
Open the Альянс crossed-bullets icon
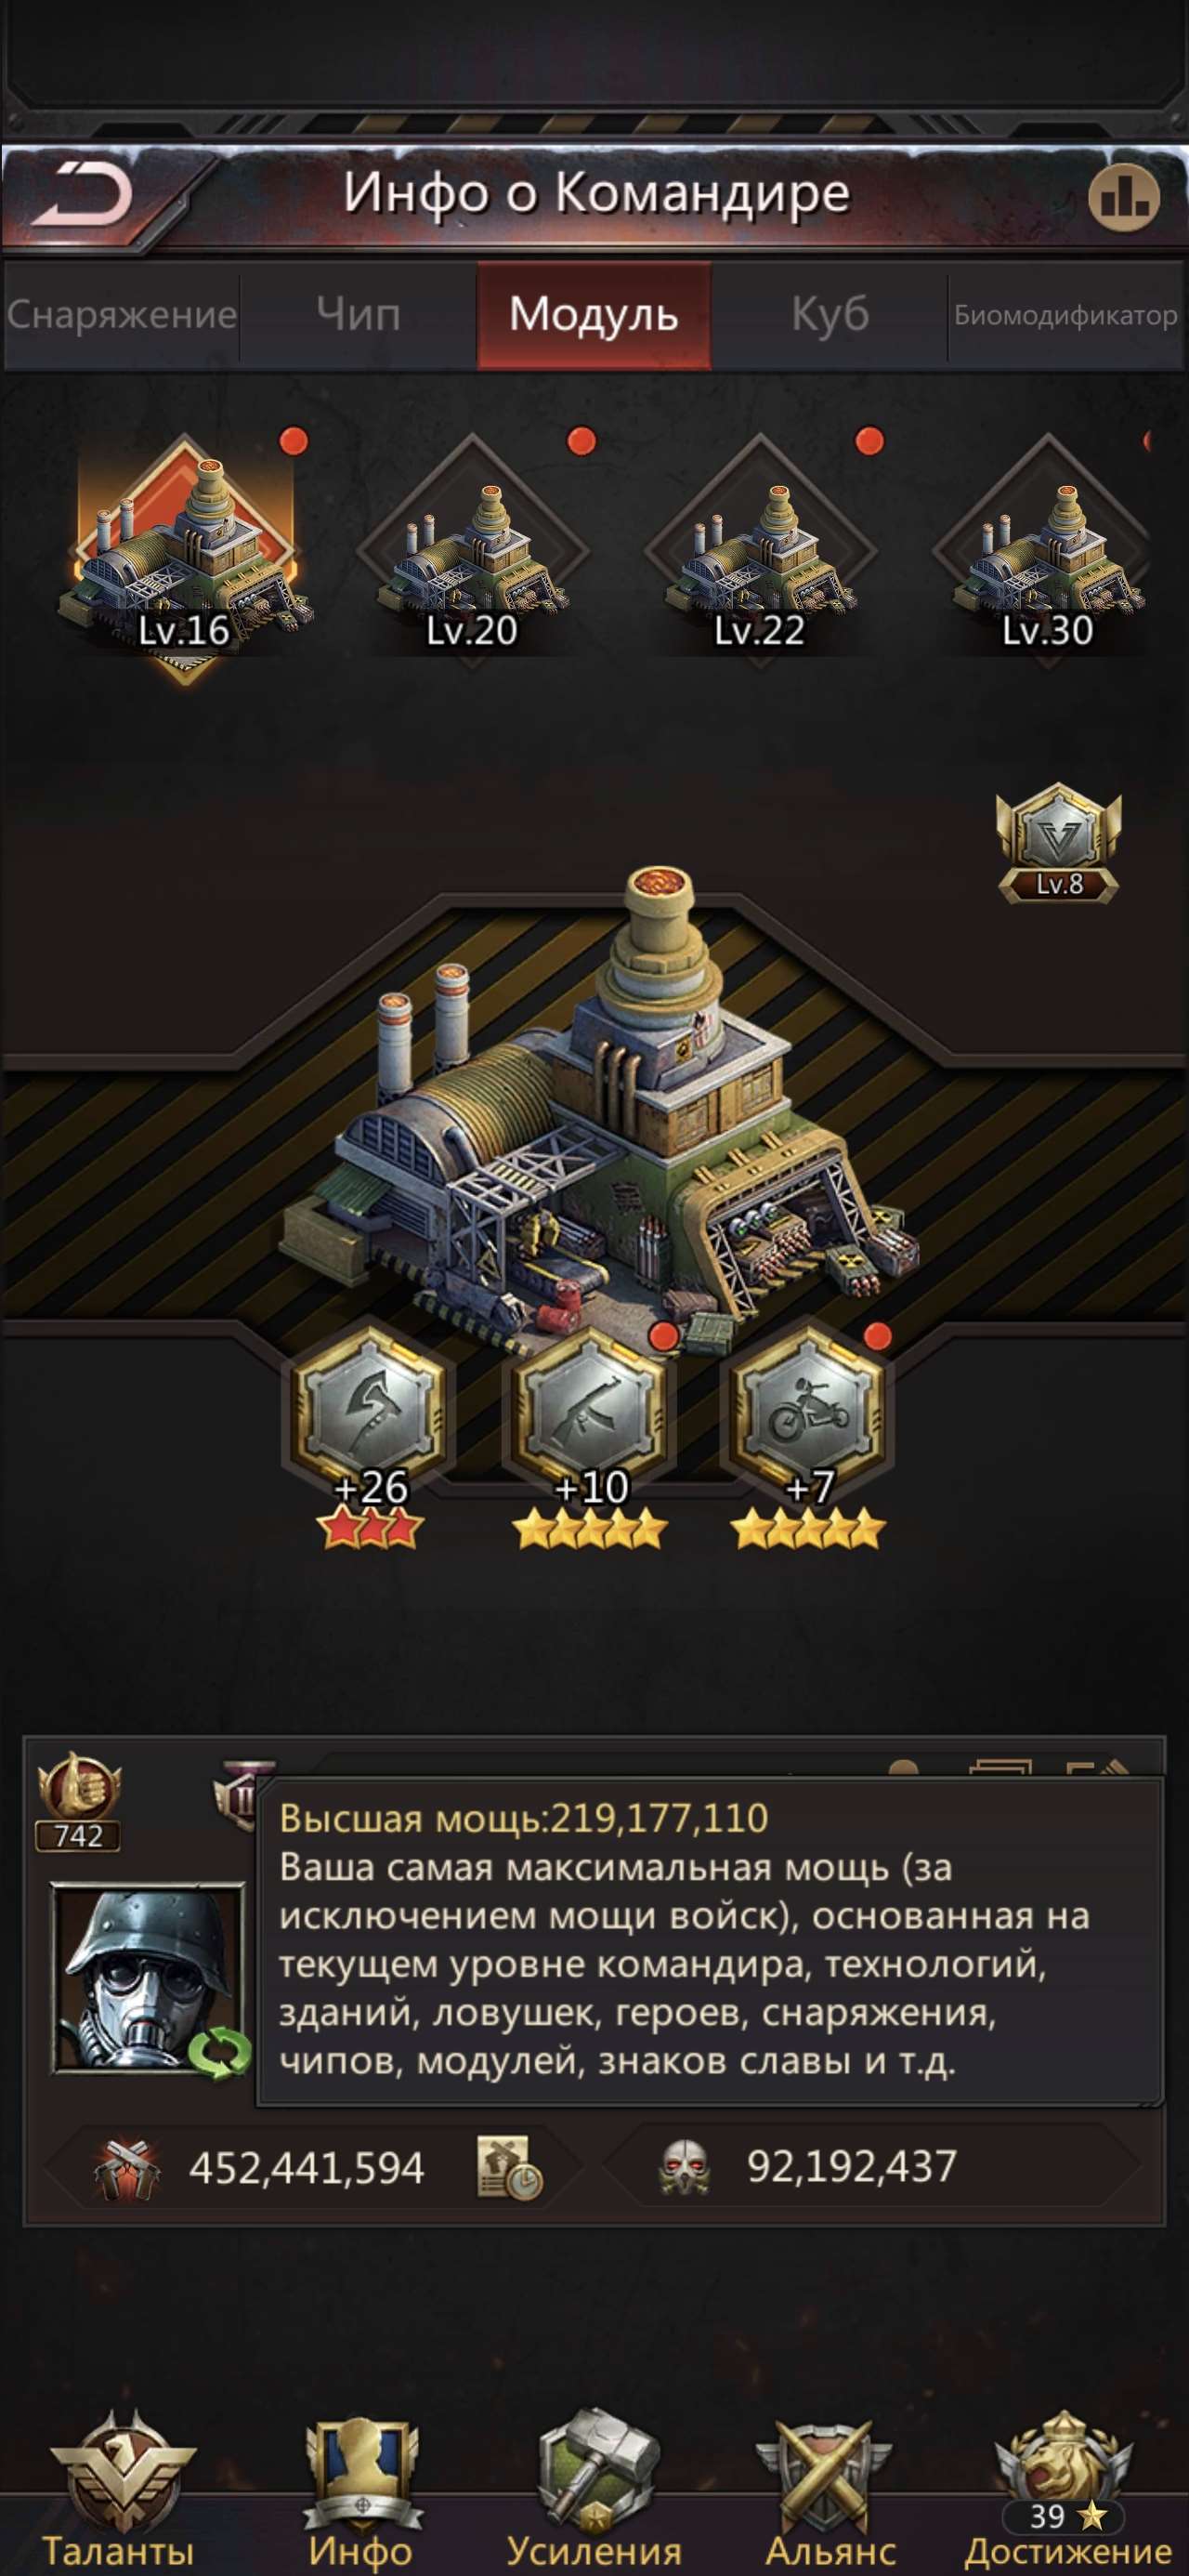[830, 2492]
